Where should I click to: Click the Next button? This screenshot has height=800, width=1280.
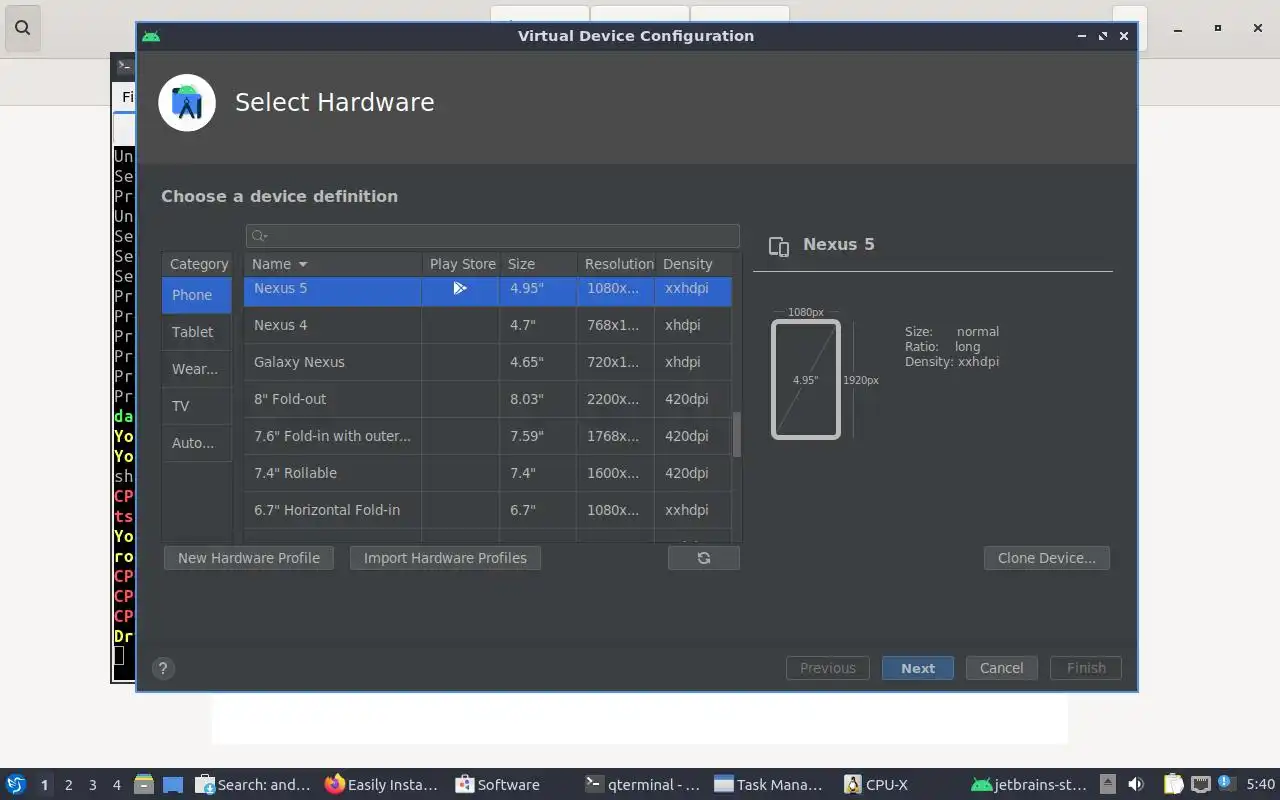pyautogui.click(x=918, y=668)
